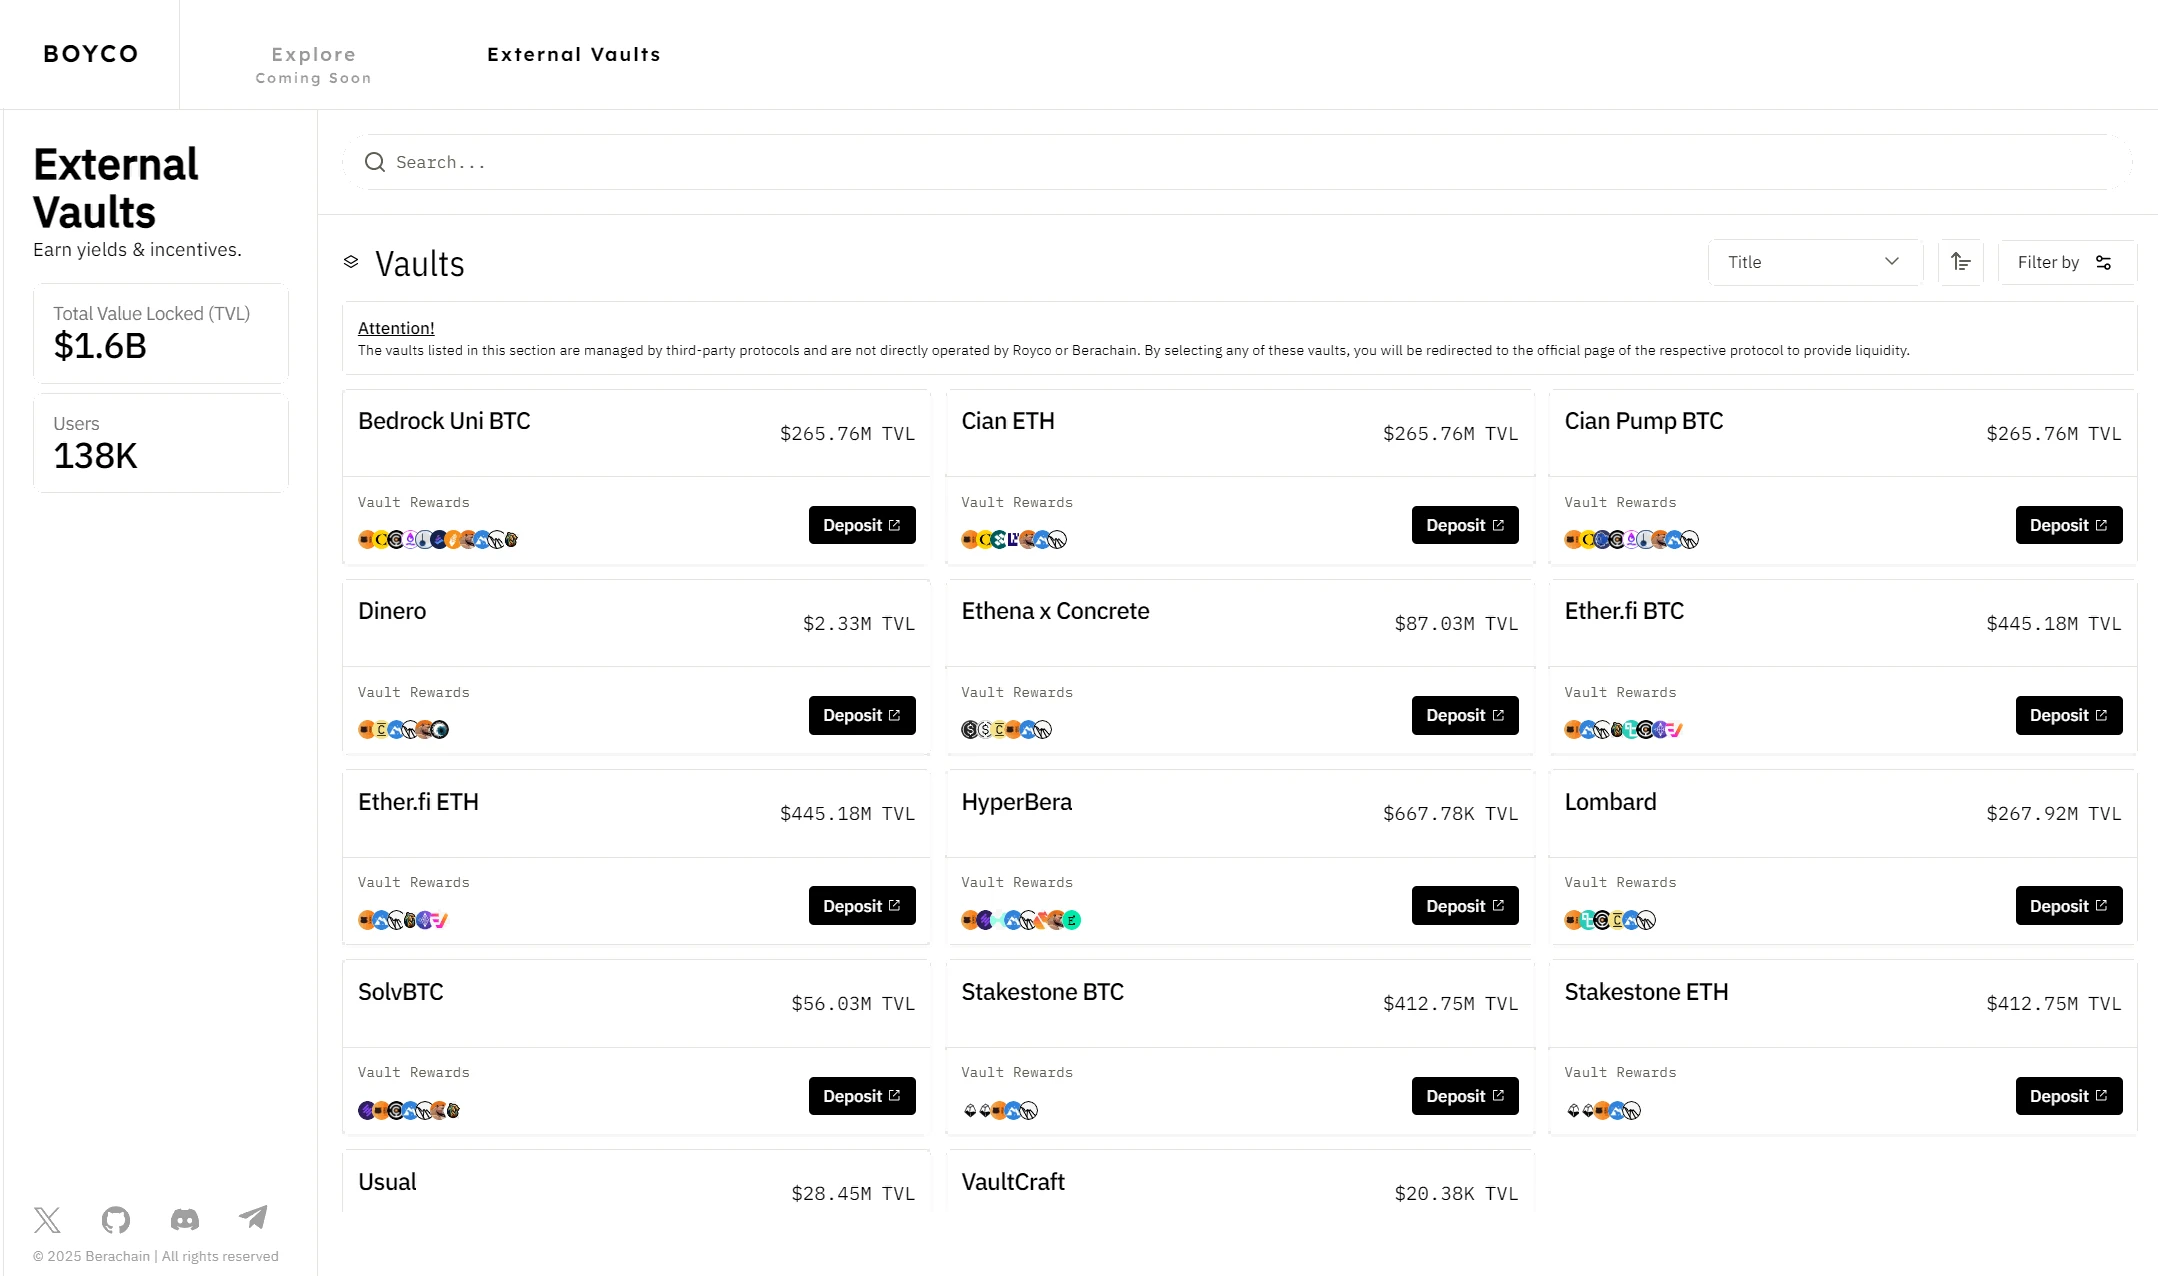Open the Telegram paper plane icon
Viewport: 2158px width, 1276px height.
tap(253, 1217)
